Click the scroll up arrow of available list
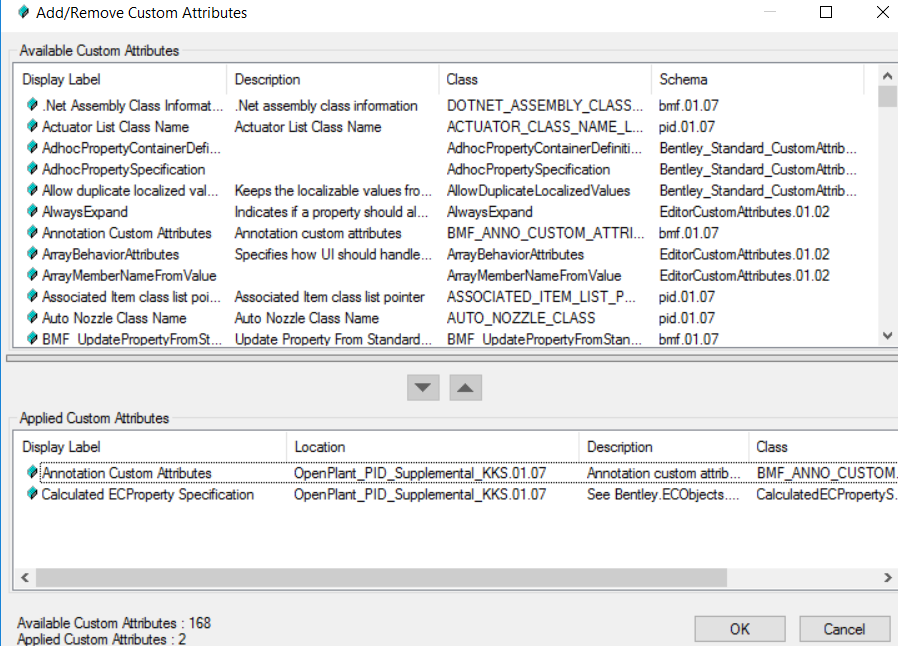 [x=887, y=76]
